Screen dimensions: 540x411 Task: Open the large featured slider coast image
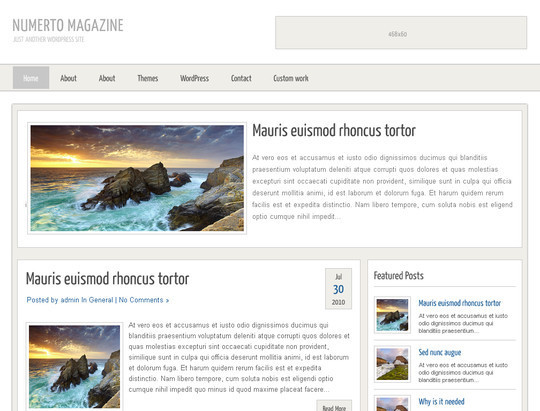[137, 178]
